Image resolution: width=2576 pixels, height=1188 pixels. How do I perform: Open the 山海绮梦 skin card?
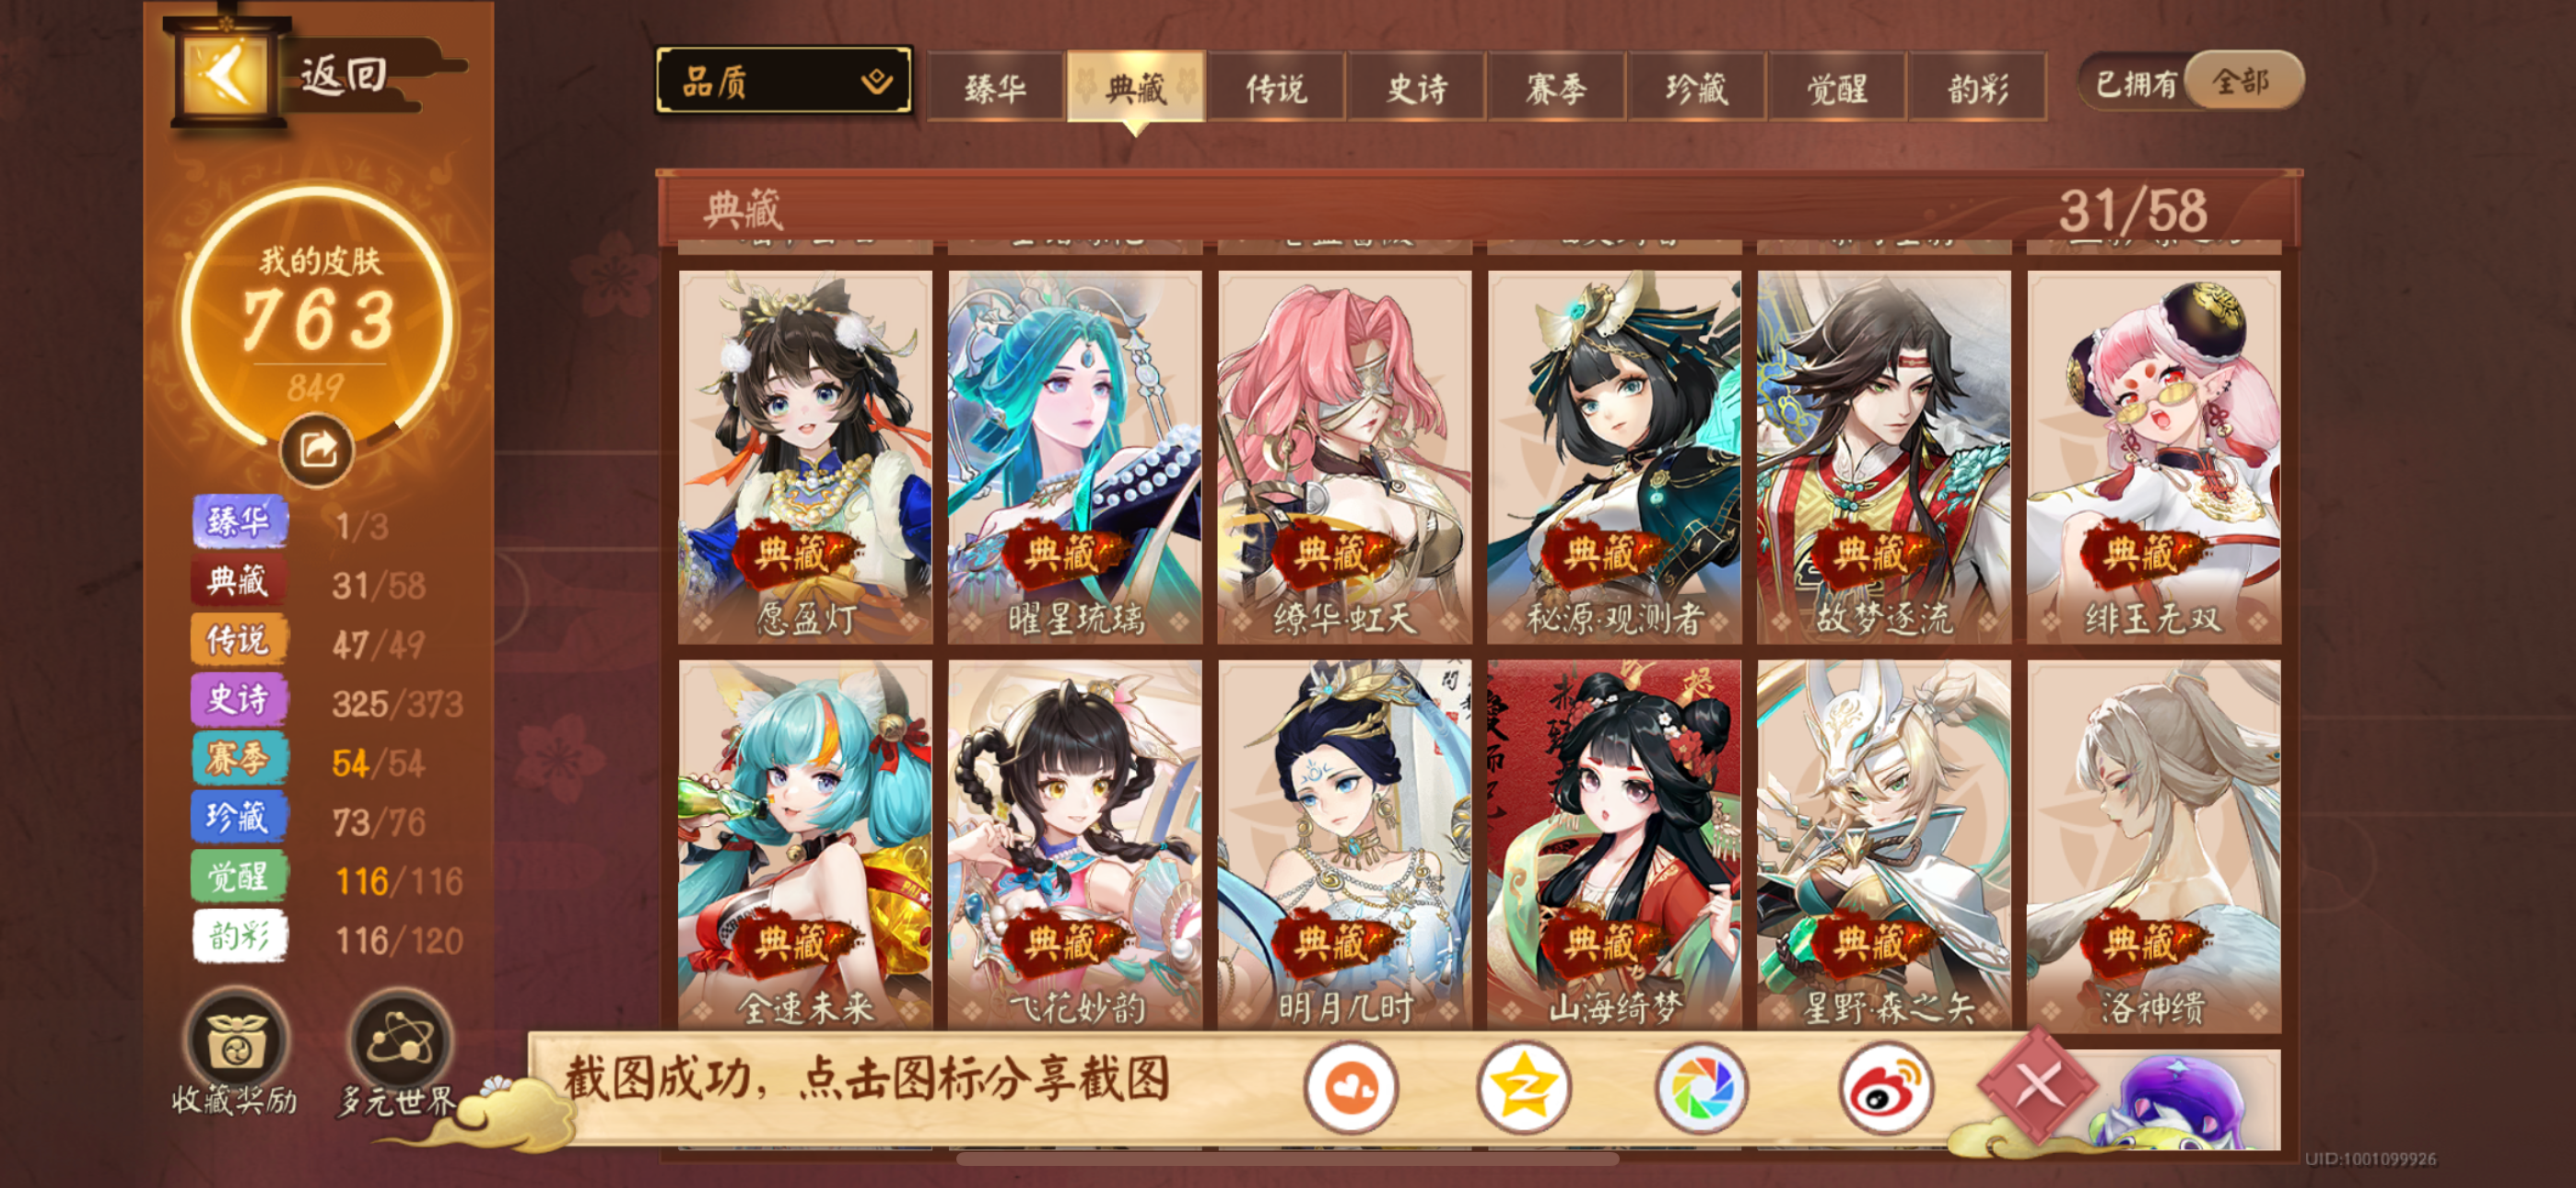pyautogui.click(x=1614, y=845)
